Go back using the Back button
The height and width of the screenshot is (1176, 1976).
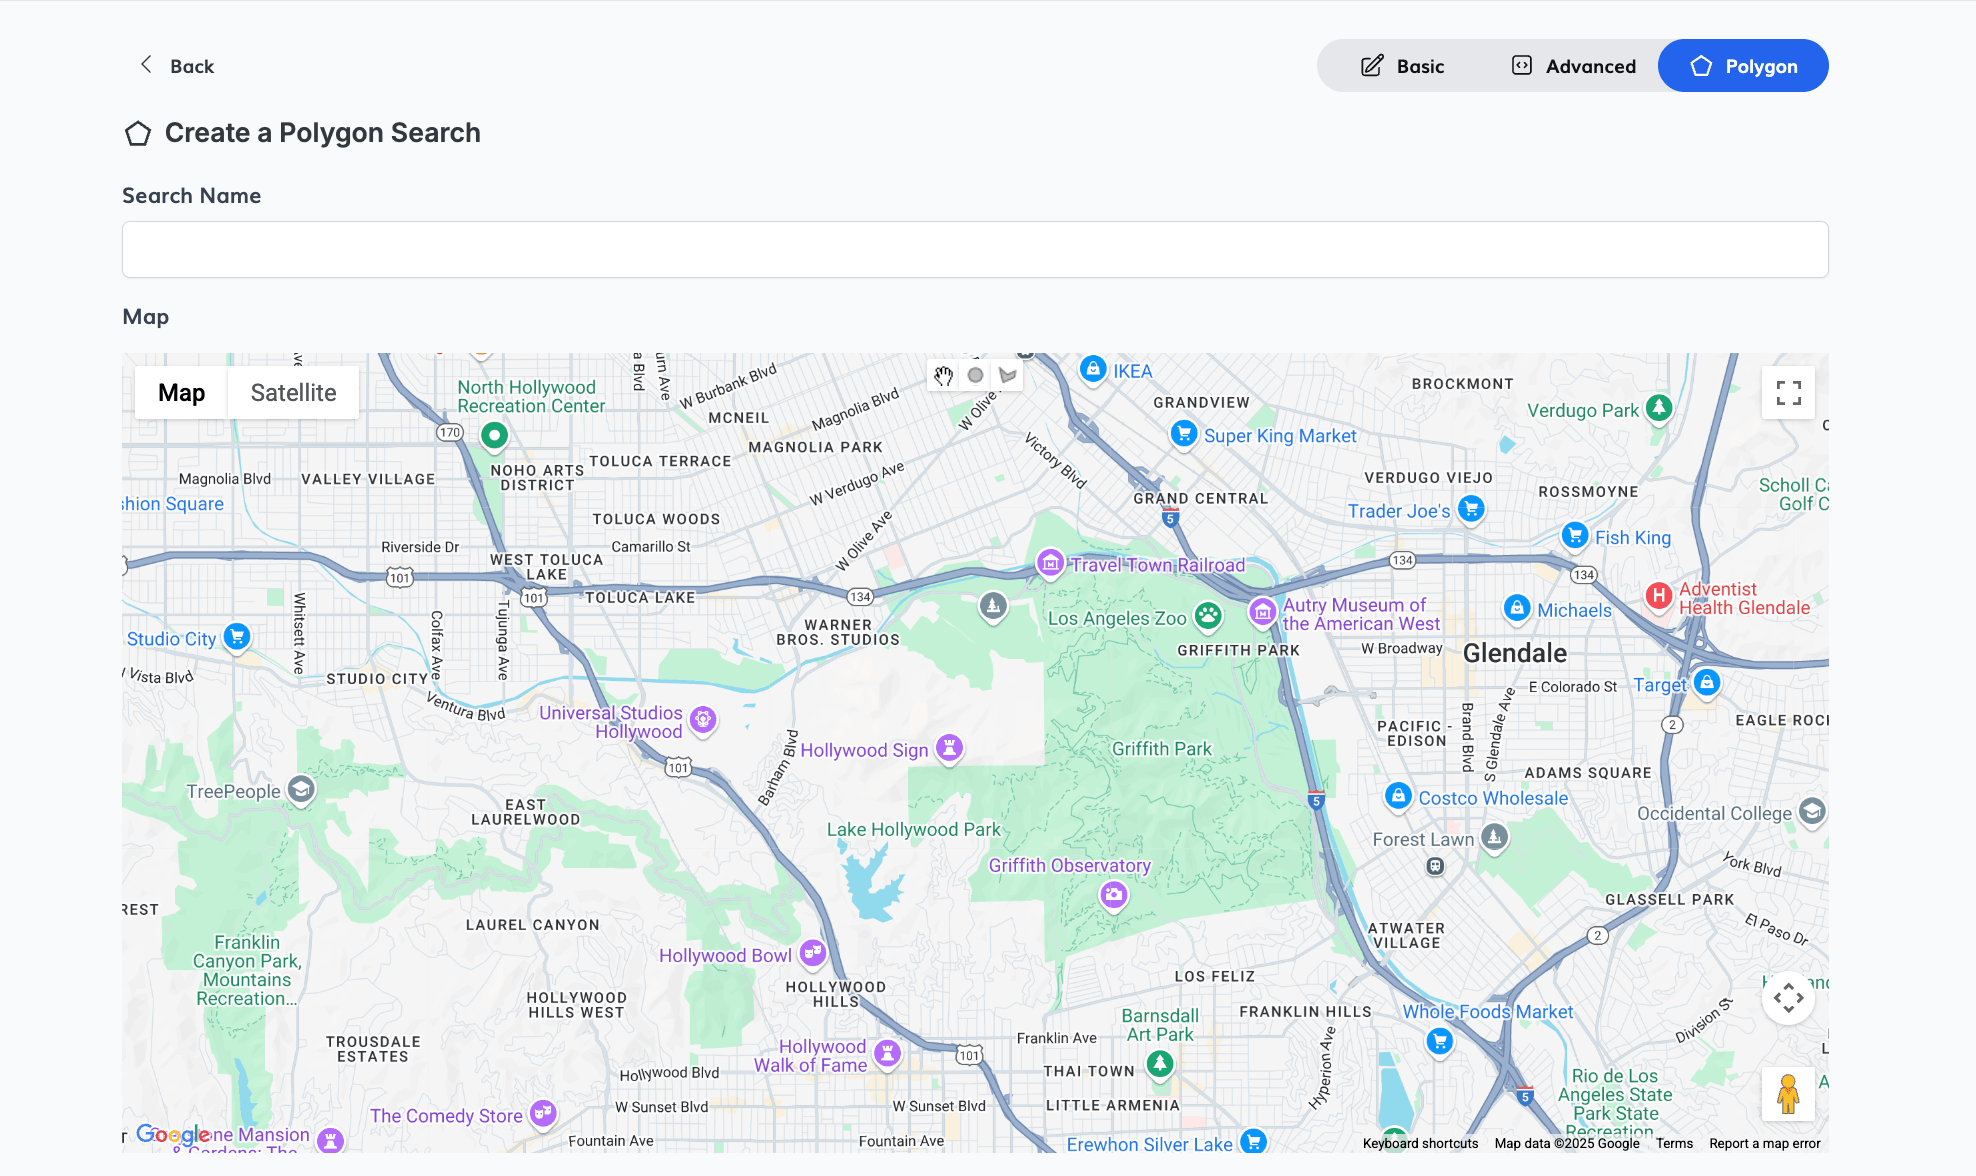pyautogui.click(x=177, y=66)
